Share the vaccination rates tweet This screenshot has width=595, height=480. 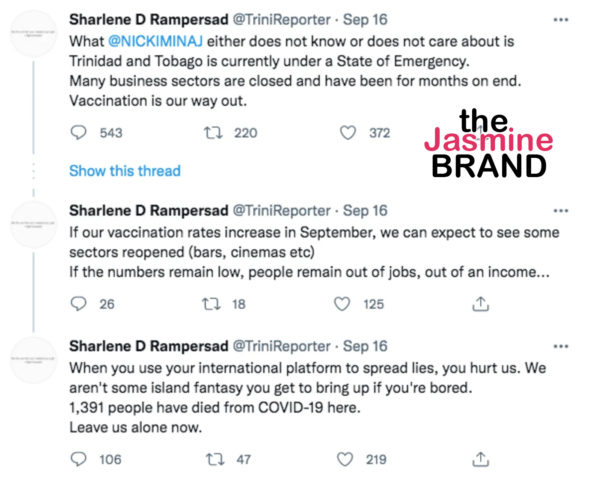[480, 304]
